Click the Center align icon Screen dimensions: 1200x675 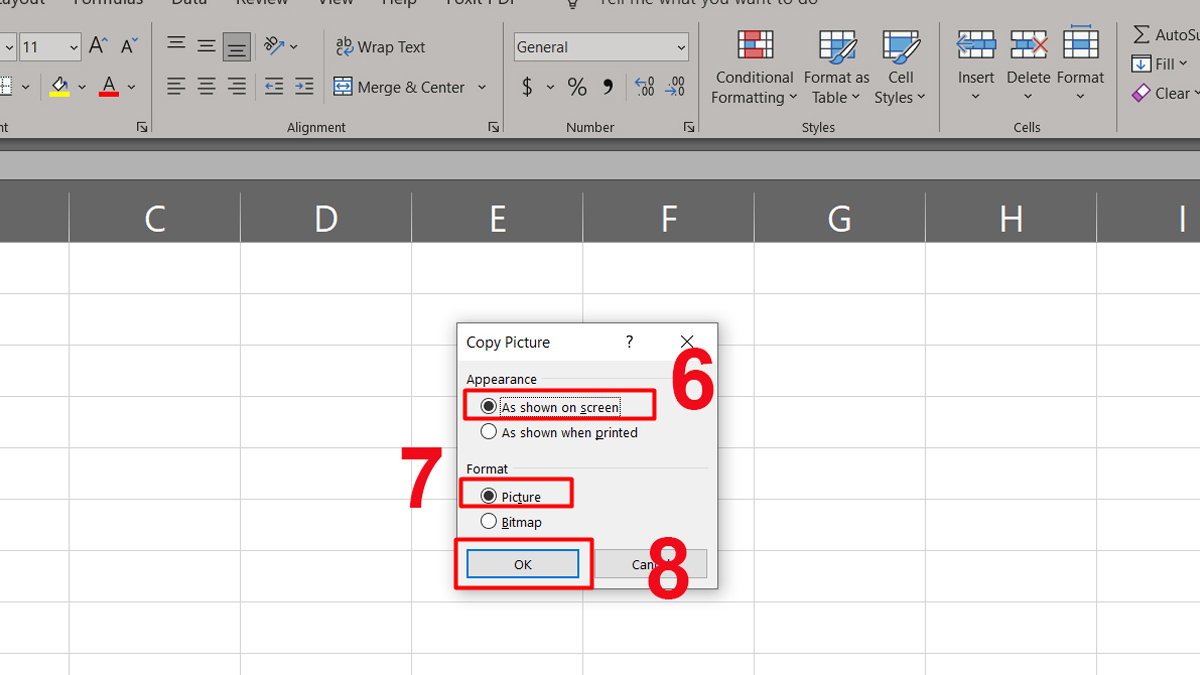click(x=206, y=87)
